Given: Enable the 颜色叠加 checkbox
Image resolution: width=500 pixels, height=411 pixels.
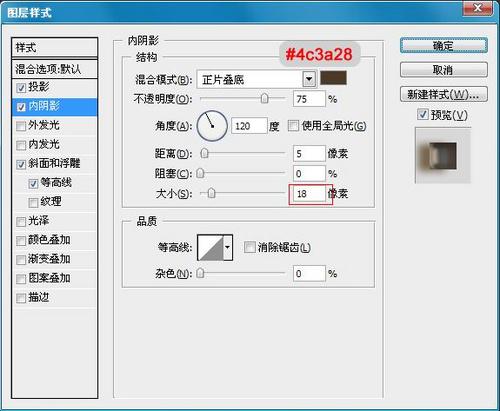Looking at the screenshot, I should point(21,241).
